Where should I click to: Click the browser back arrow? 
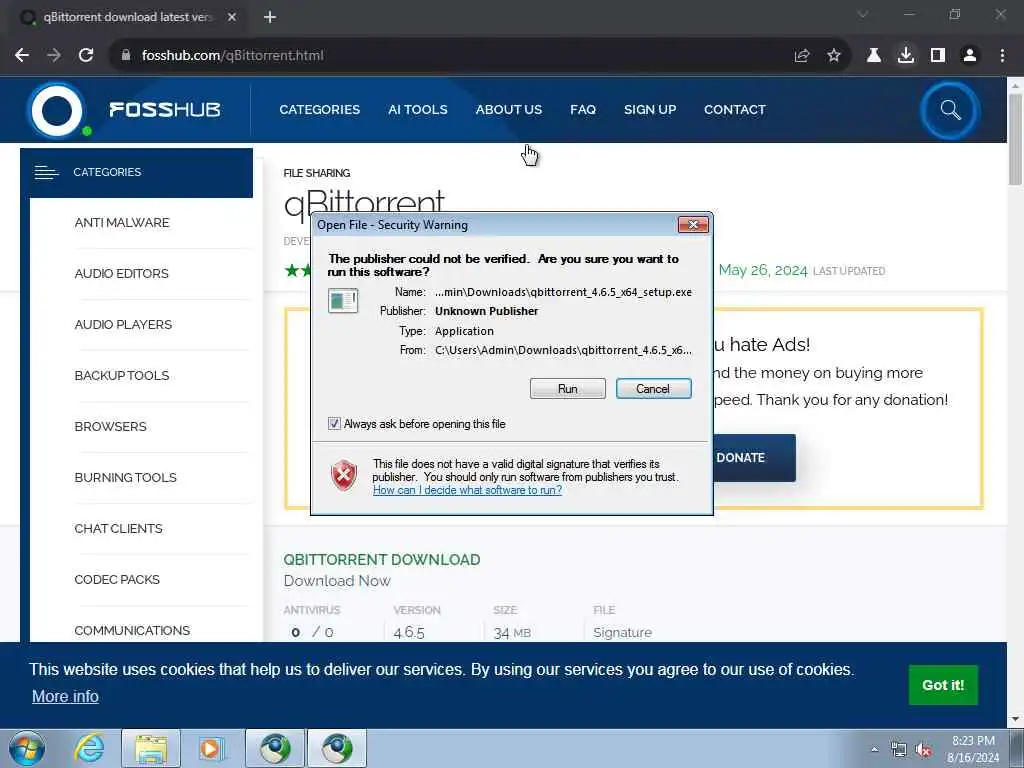(x=22, y=56)
